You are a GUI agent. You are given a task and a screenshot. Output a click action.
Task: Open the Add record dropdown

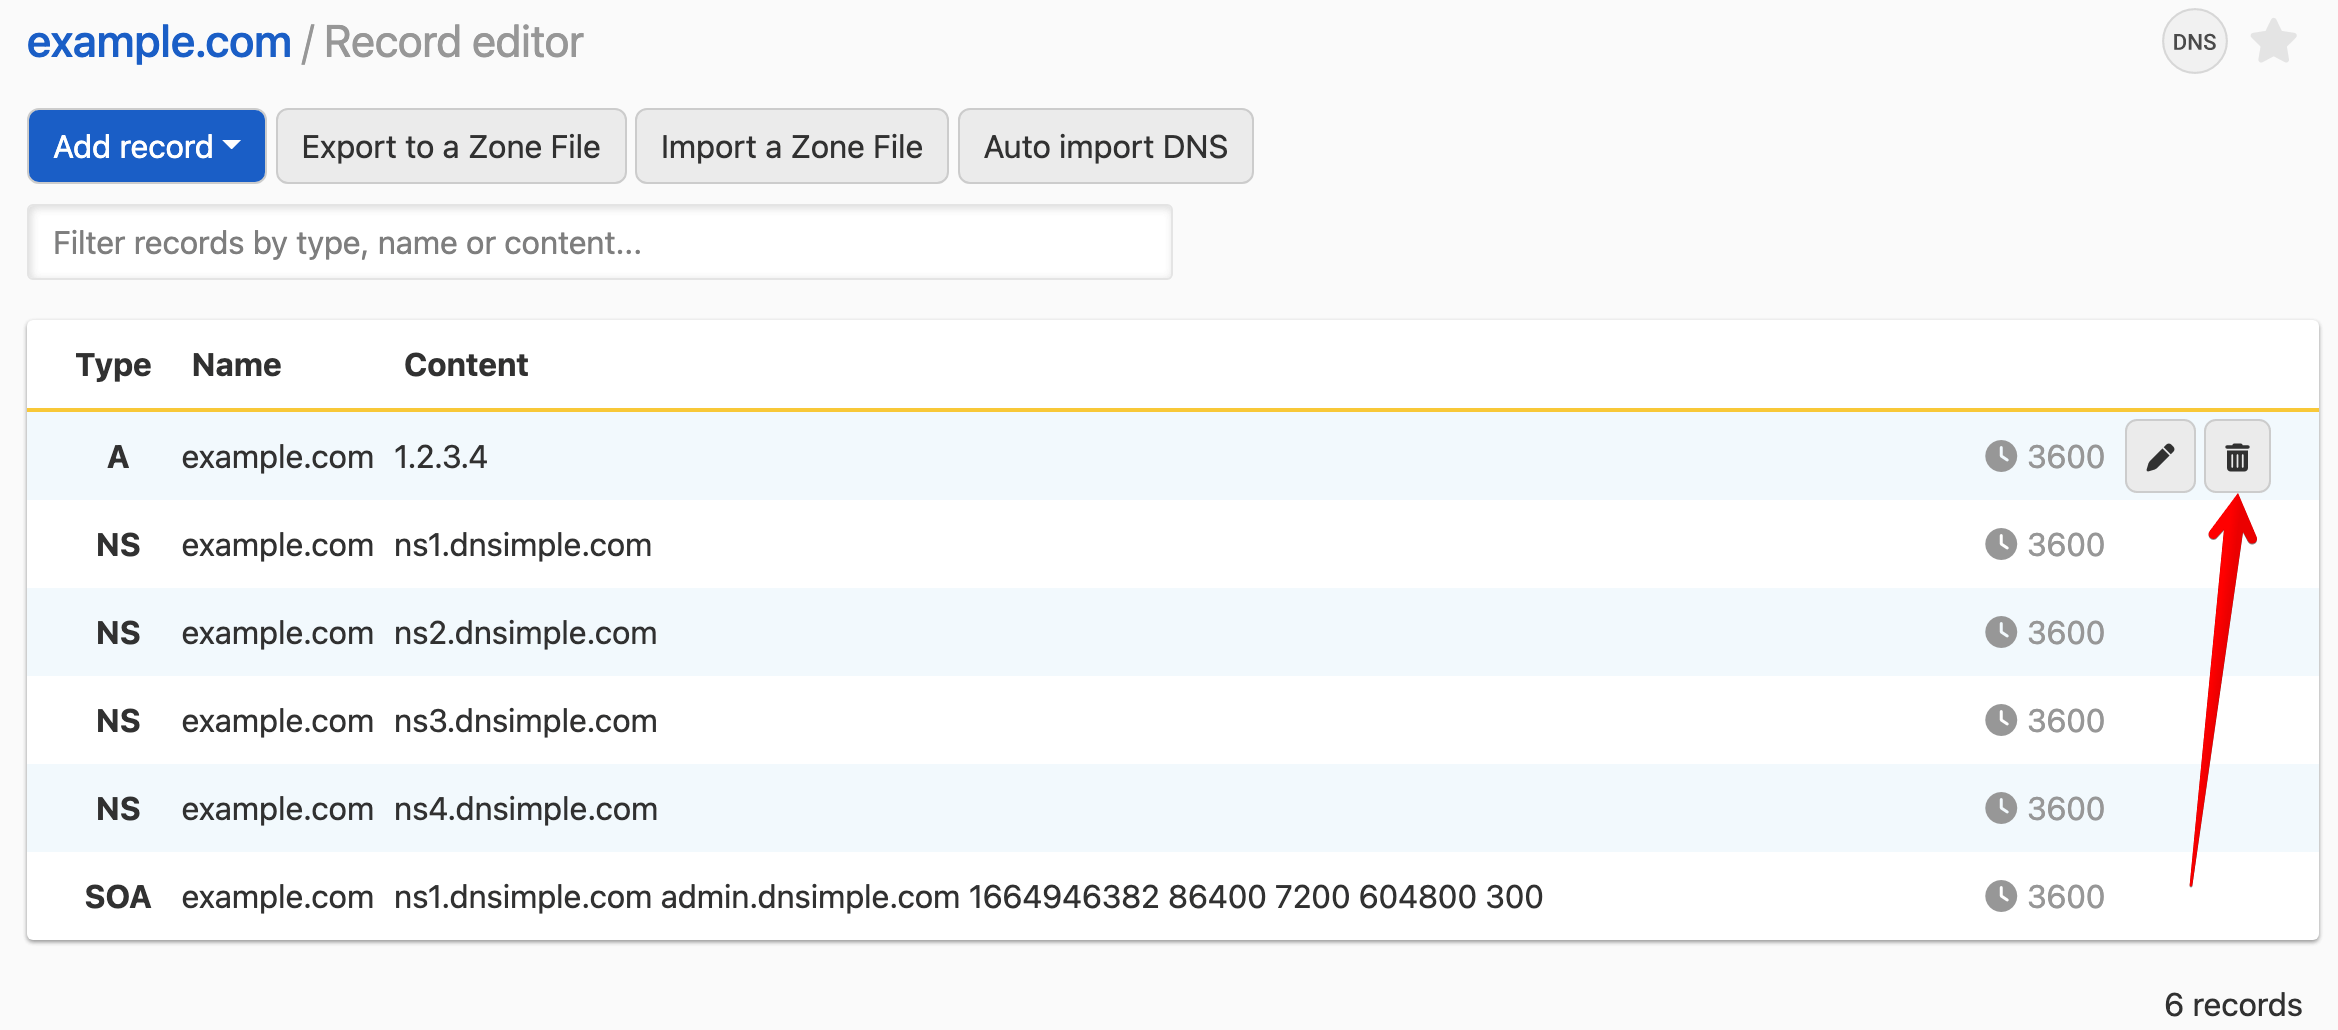click(146, 147)
